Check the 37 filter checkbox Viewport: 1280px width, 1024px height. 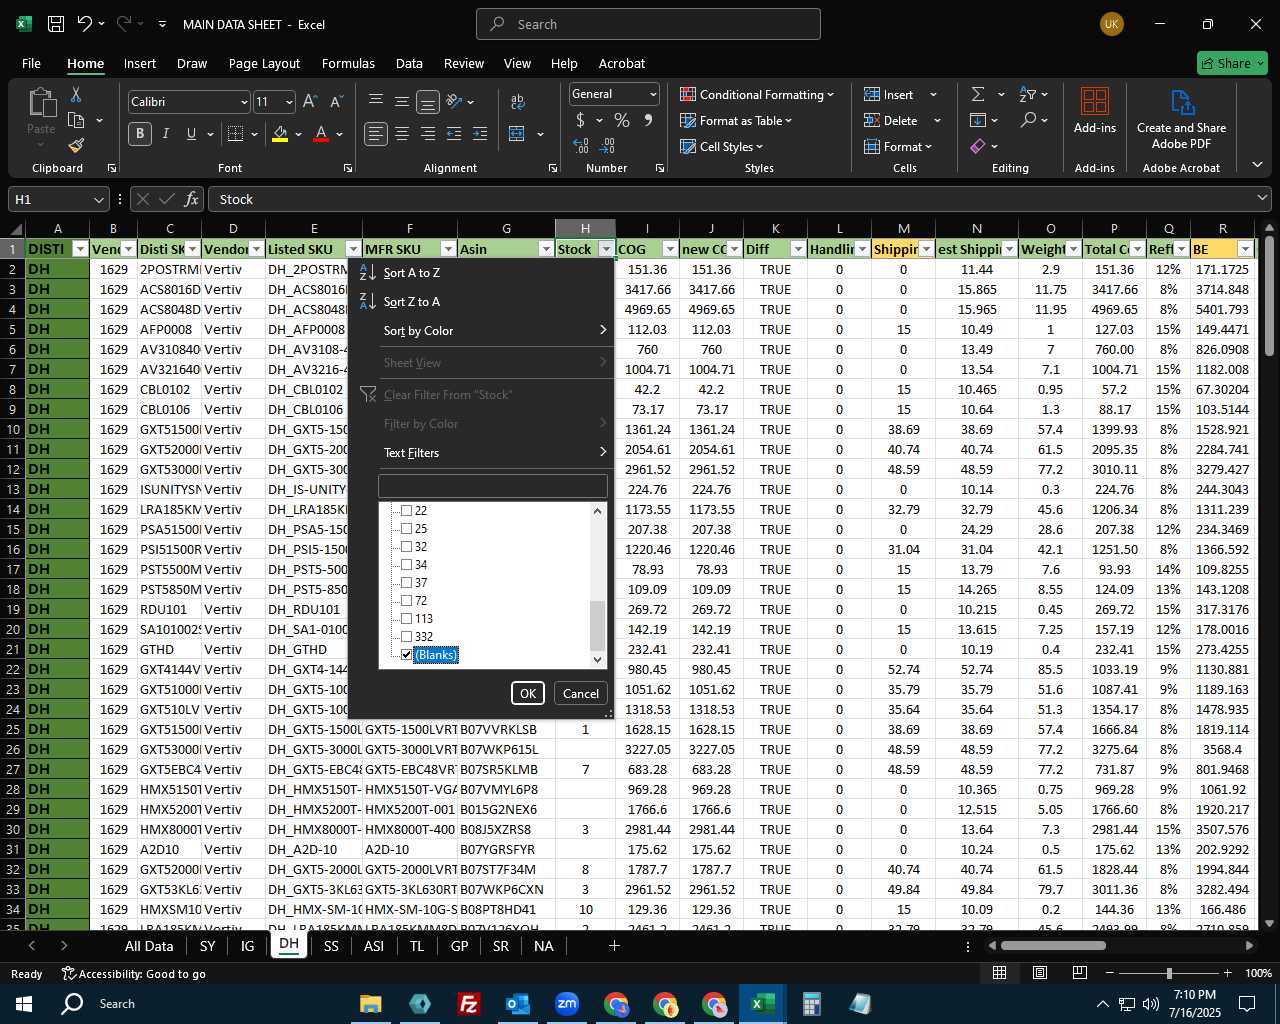pos(406,582)
